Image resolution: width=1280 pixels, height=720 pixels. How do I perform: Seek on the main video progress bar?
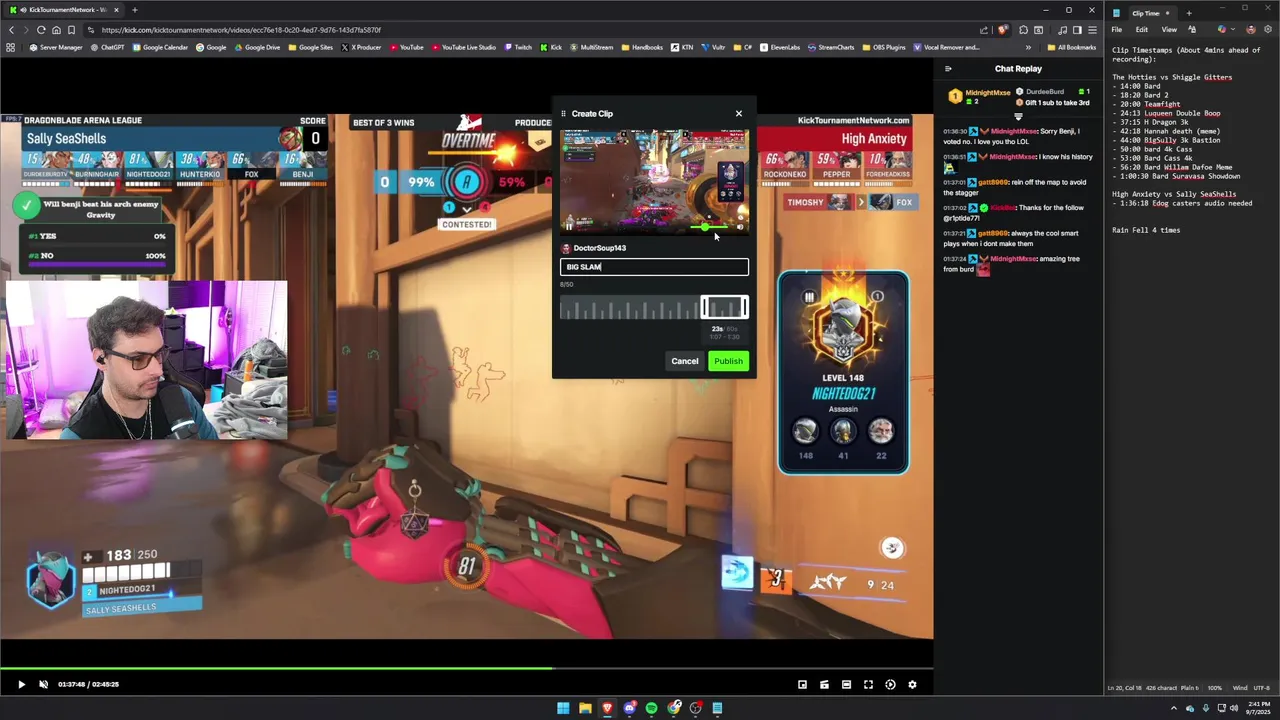(466, 668)
